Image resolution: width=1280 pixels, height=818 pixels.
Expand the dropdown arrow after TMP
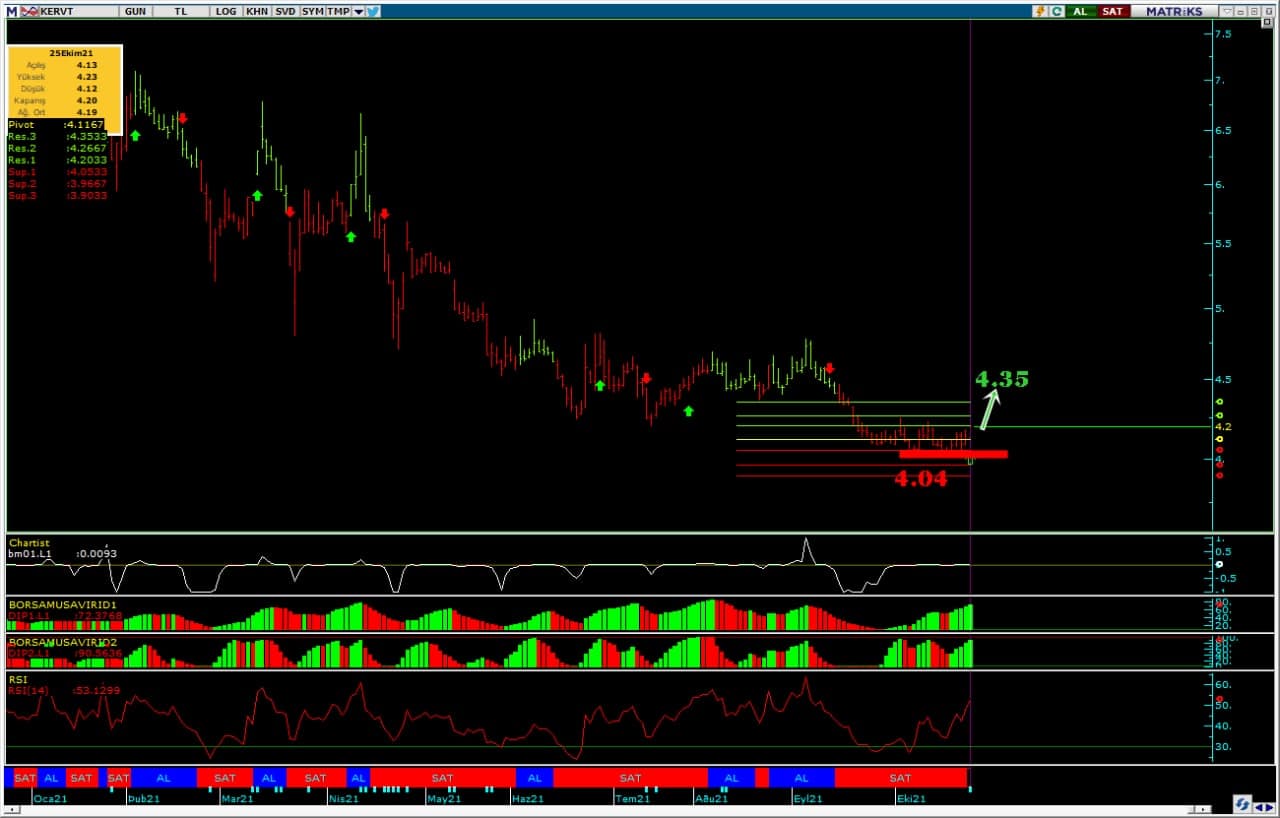coord(358,11)
